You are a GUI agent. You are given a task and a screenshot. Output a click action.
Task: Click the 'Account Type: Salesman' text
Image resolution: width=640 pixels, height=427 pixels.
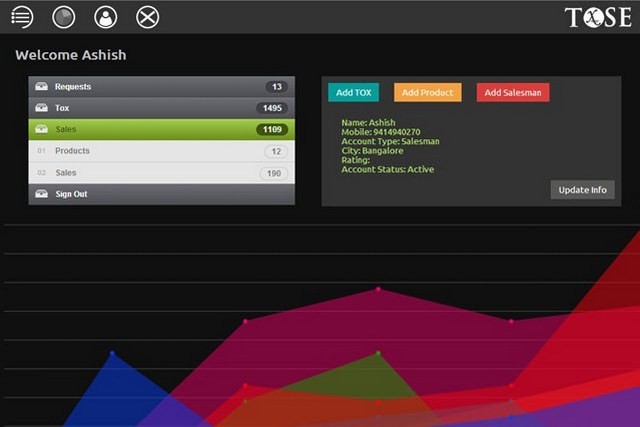390,141
